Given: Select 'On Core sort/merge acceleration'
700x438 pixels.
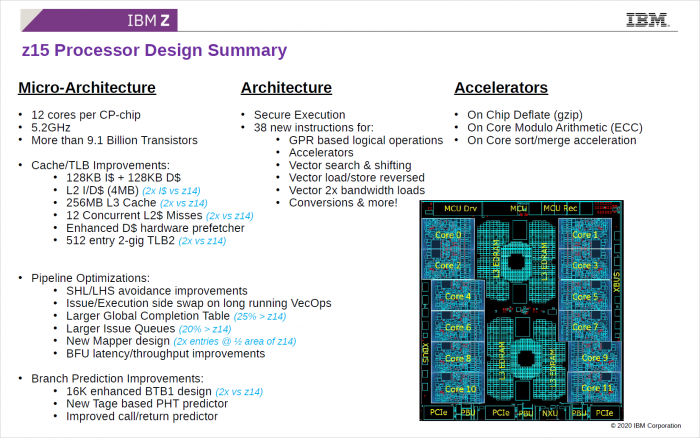Looking at the screenshot, I should coord(552,140).
